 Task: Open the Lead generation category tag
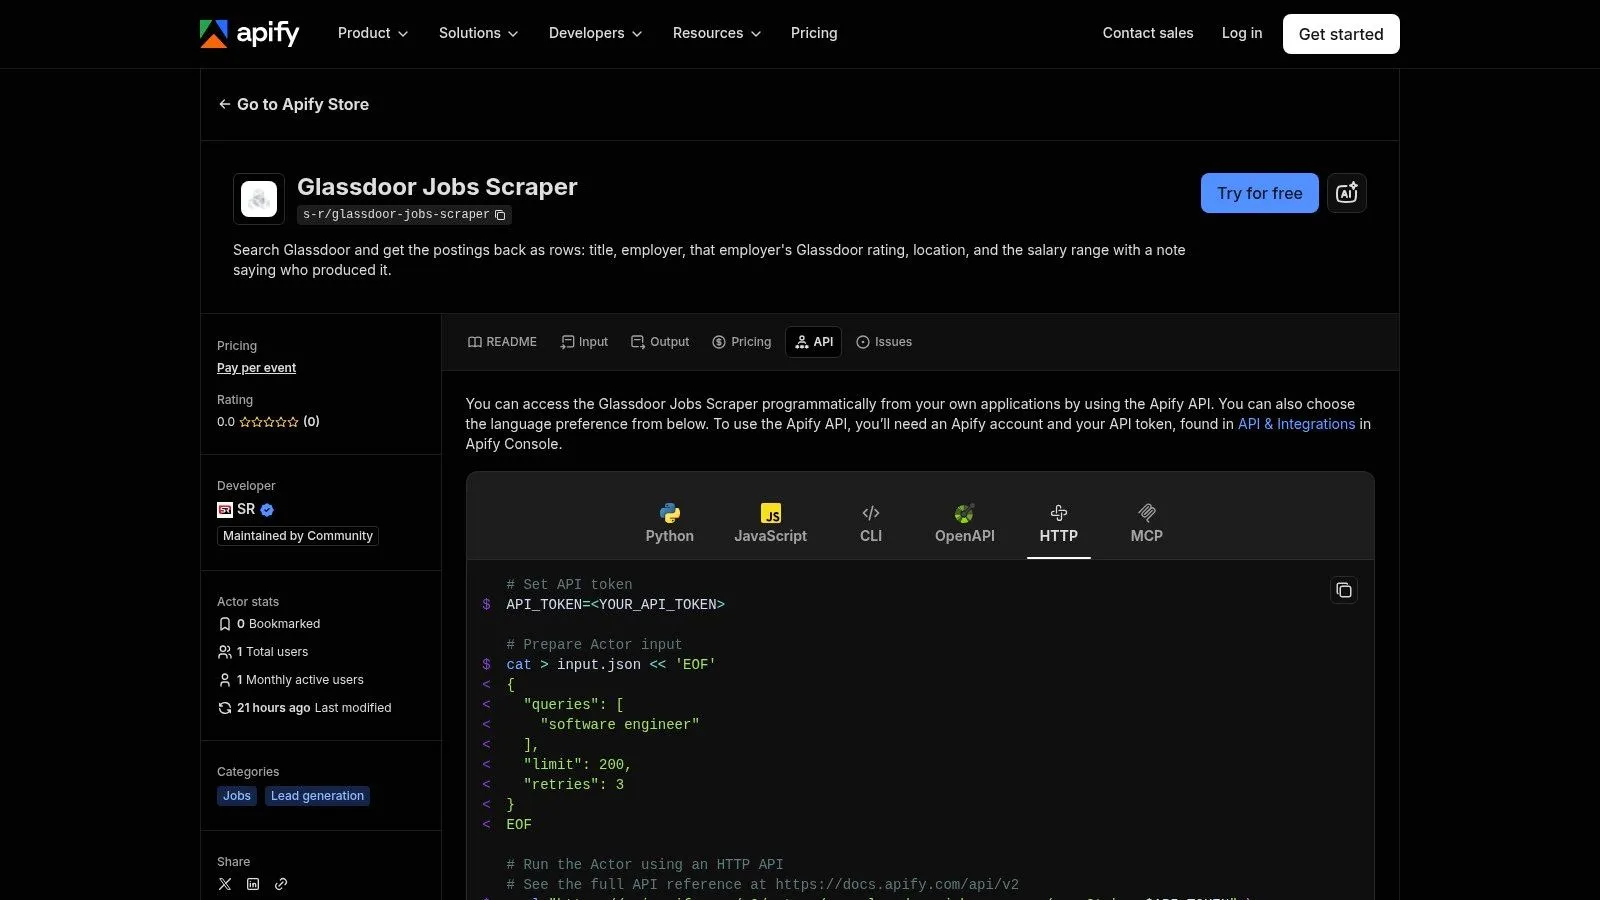point(317,796)
